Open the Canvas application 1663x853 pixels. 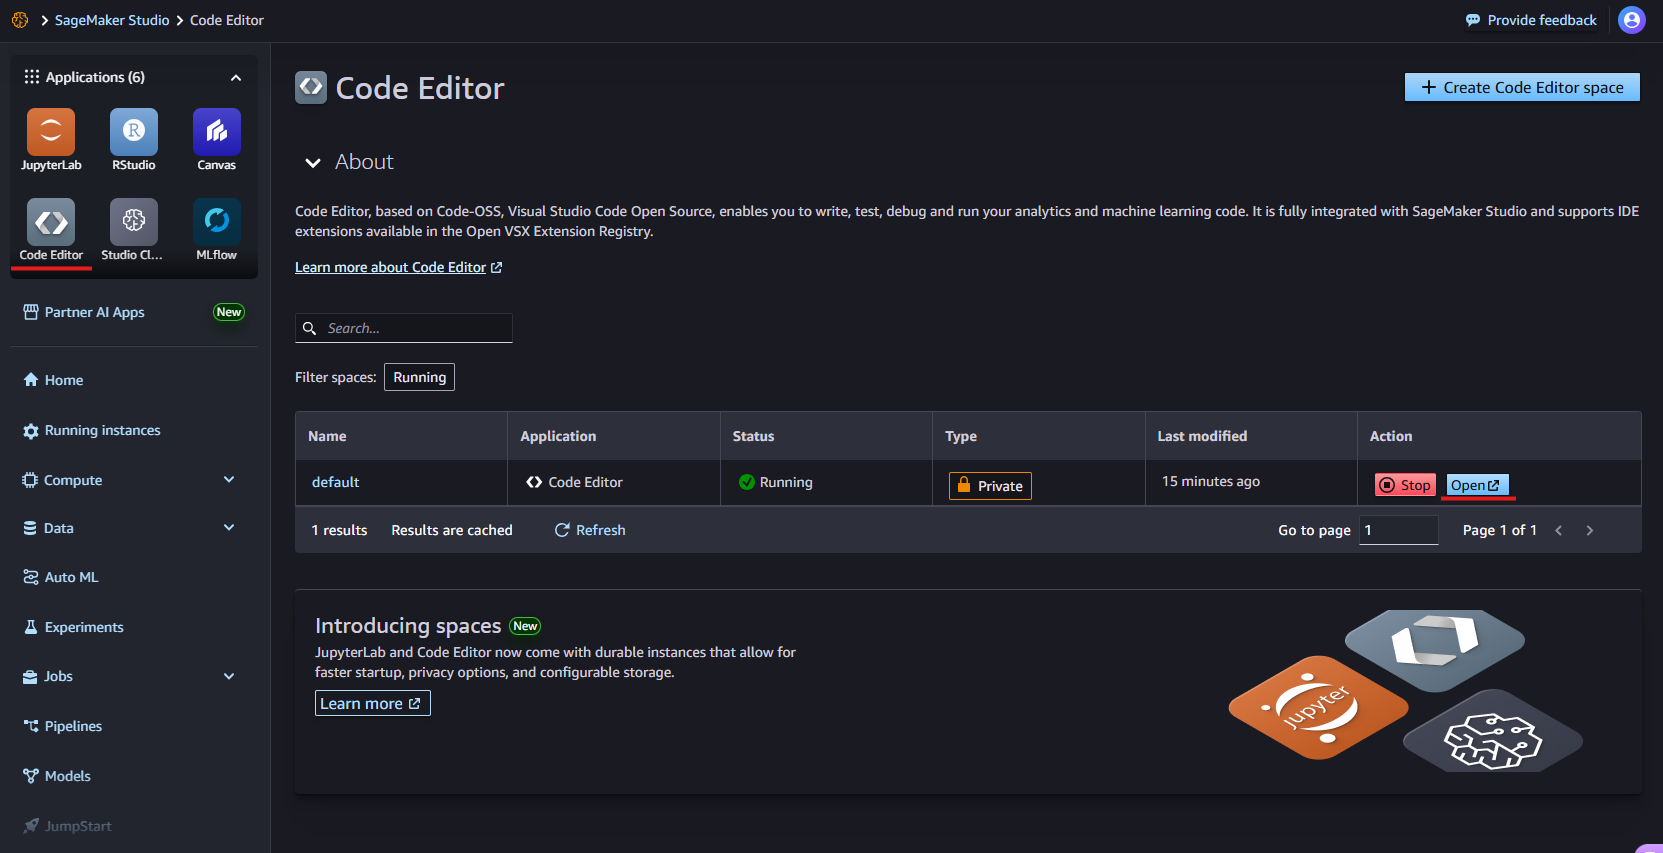click(216, 140)
